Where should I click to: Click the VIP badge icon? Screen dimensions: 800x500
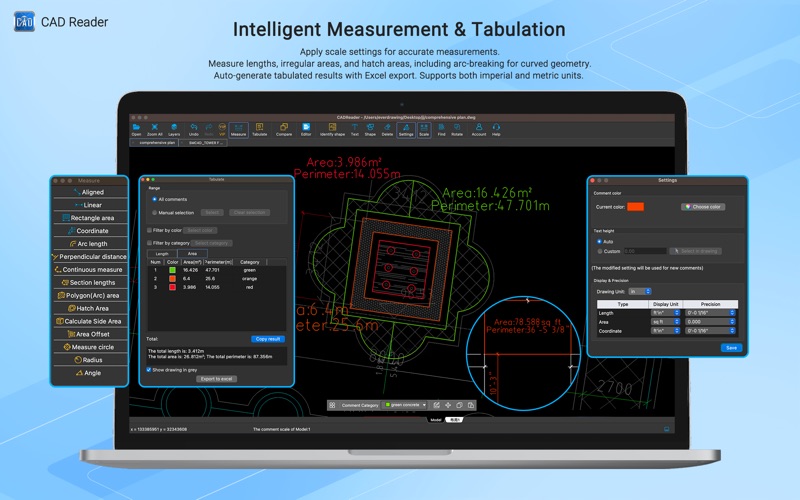coord(222,129)
